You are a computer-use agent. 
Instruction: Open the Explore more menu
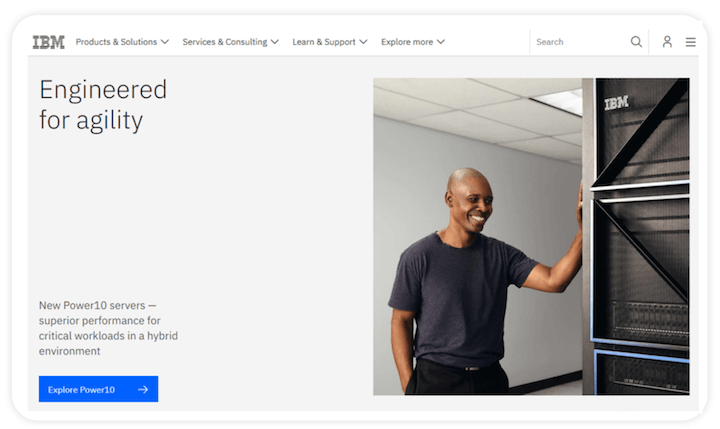[x=413, y=42]
